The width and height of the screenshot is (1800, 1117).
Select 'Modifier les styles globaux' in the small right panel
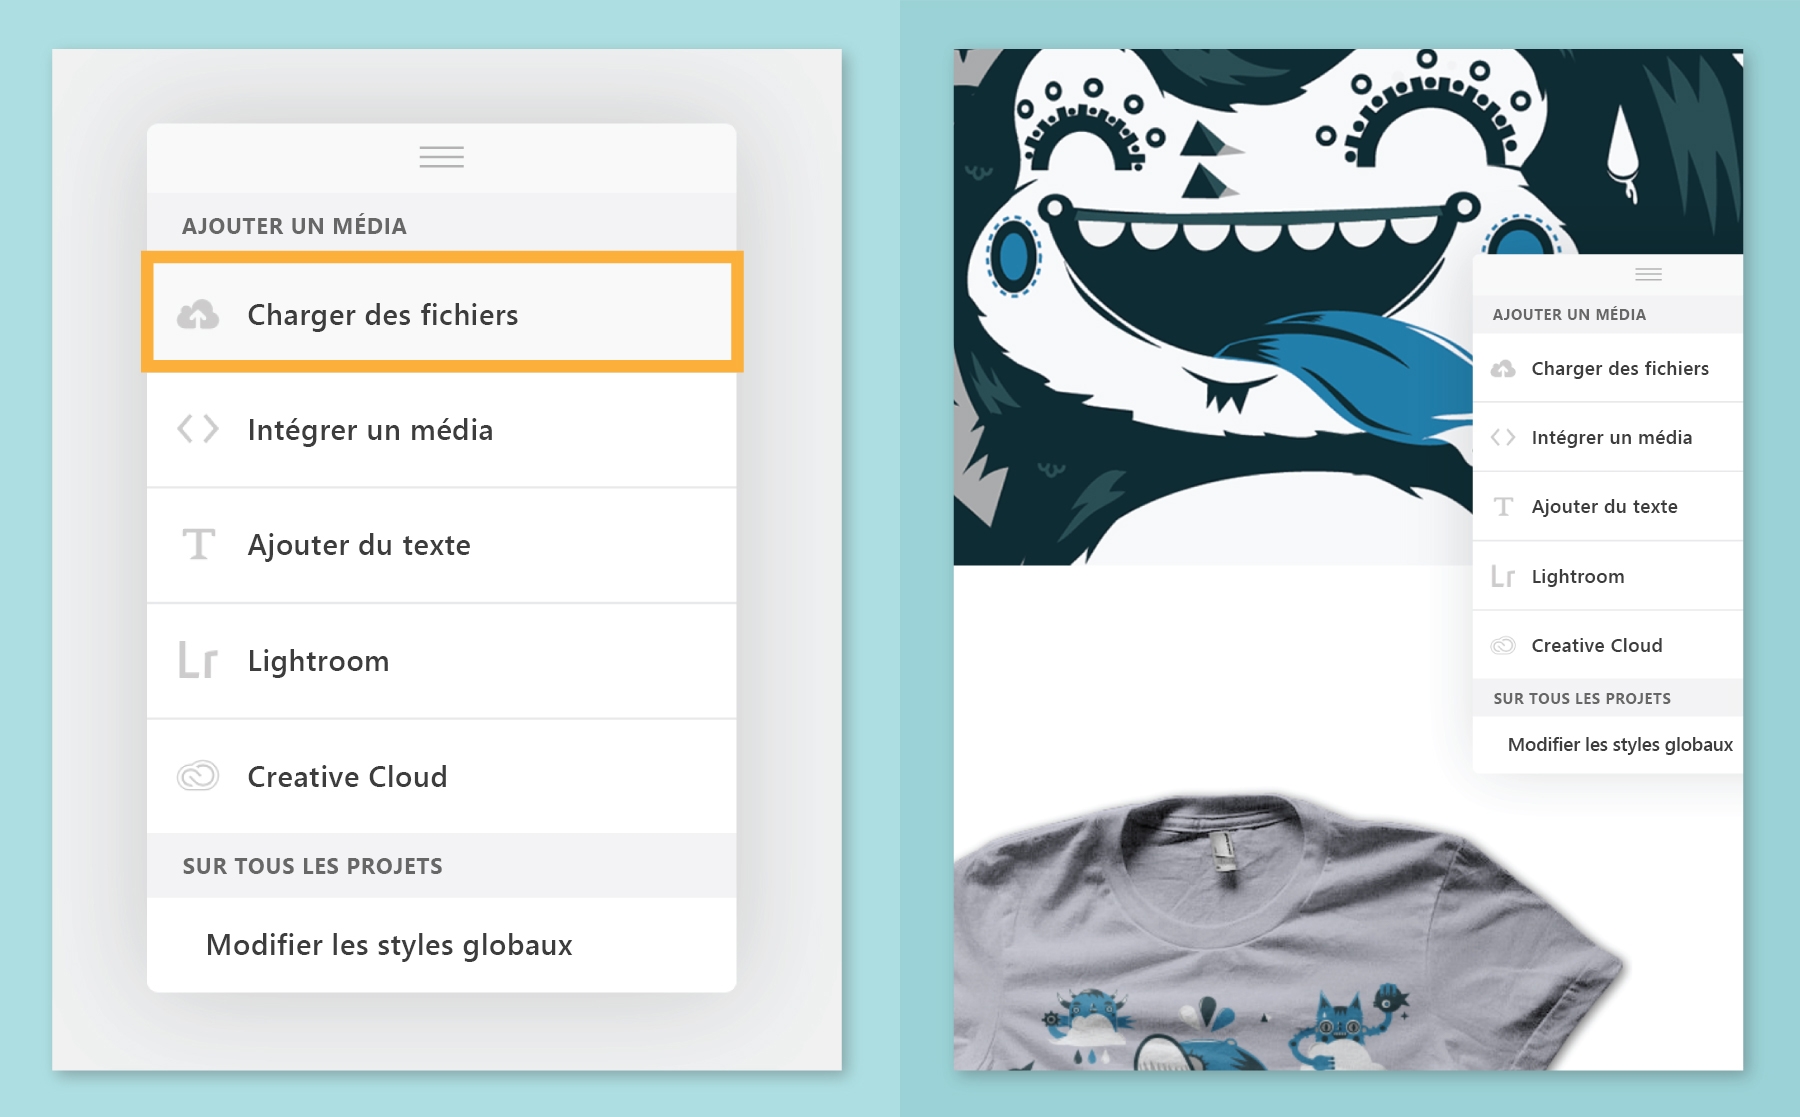coord(1608,744)
